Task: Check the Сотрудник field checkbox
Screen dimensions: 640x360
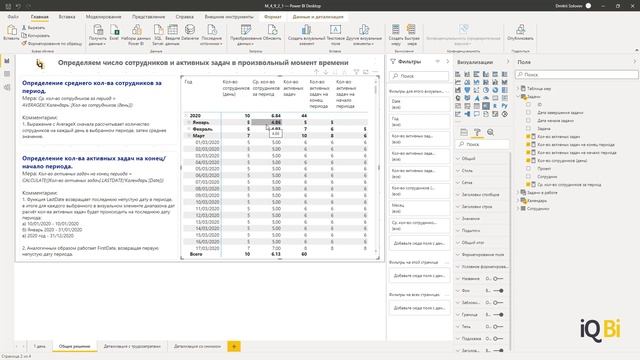Action: (529, 176)
